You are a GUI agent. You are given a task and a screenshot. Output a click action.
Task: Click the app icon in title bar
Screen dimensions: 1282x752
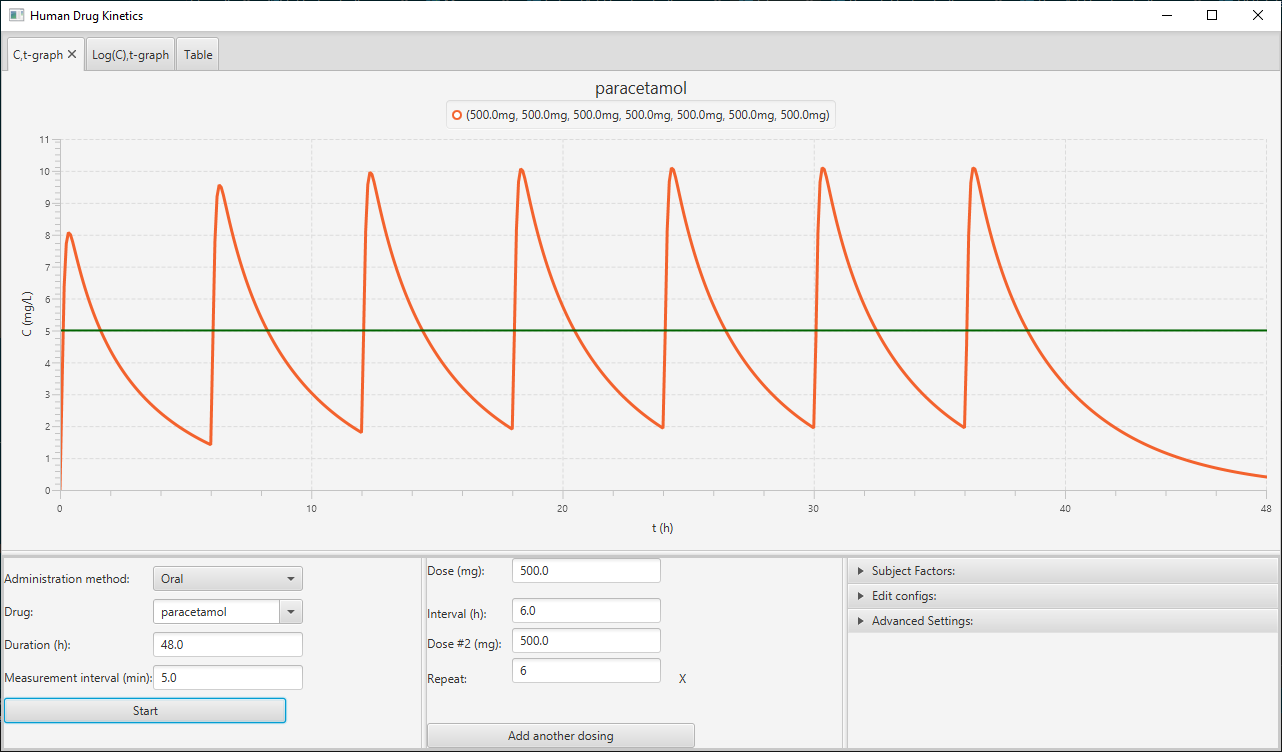click(x=16, y=16)
